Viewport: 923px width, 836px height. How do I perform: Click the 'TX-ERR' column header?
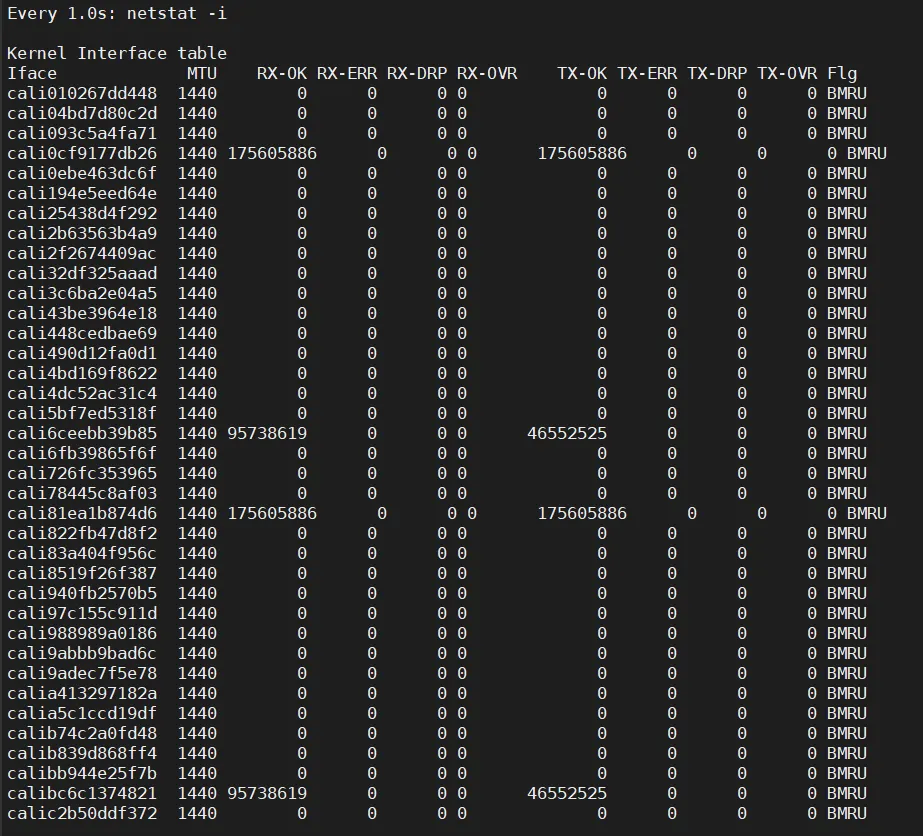(x=647, y=74)
